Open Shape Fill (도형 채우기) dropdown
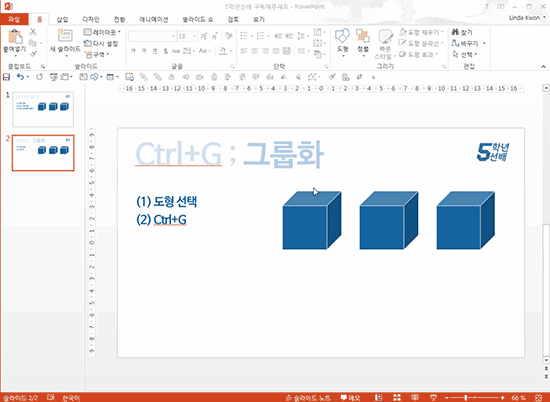This screenshot has height=402, width=550. pyautogui.click(x=422, y=32)
